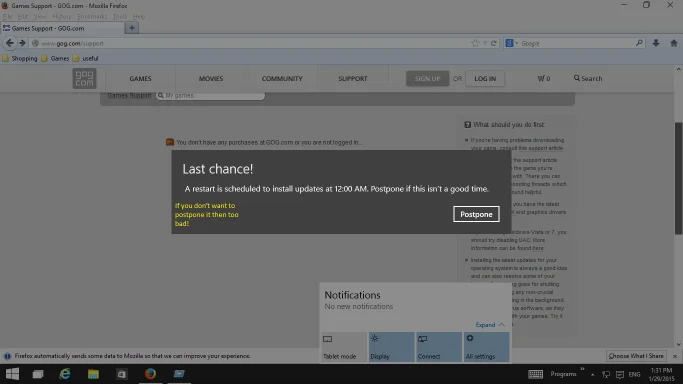The image size is (683, 384).
Task: Open the GAMES navigation item
Action: [140, 78]
